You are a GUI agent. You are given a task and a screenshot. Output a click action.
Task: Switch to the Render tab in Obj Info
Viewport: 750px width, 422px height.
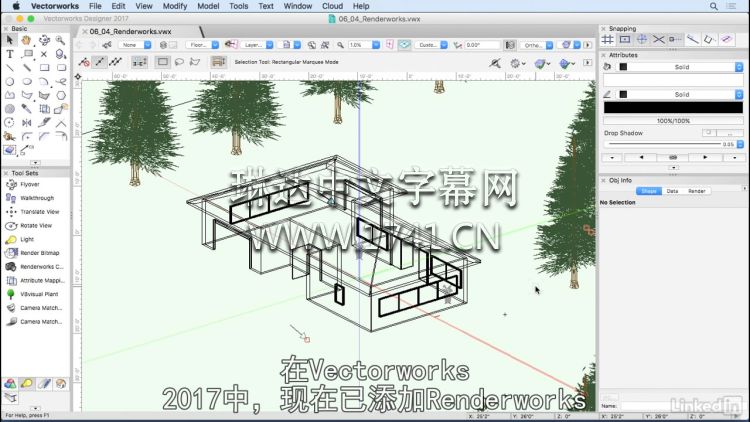pos(696,191)
